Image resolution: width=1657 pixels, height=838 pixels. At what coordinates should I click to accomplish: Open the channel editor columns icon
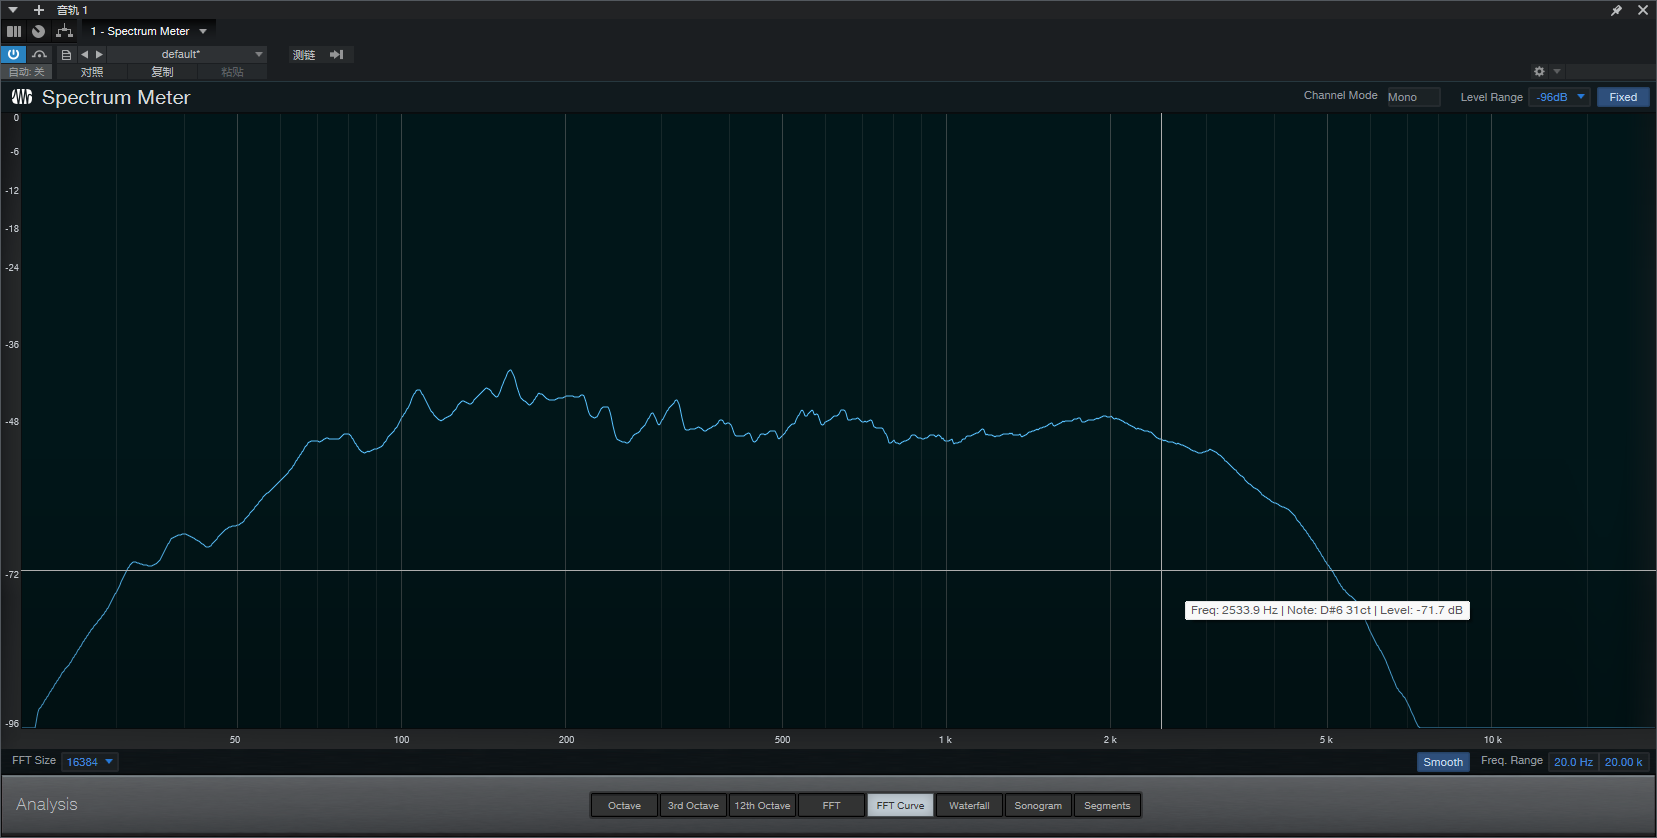14,31
